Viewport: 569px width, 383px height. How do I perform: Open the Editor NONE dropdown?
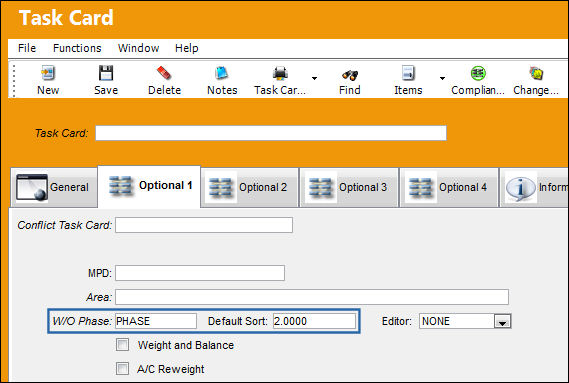(503, 321)
